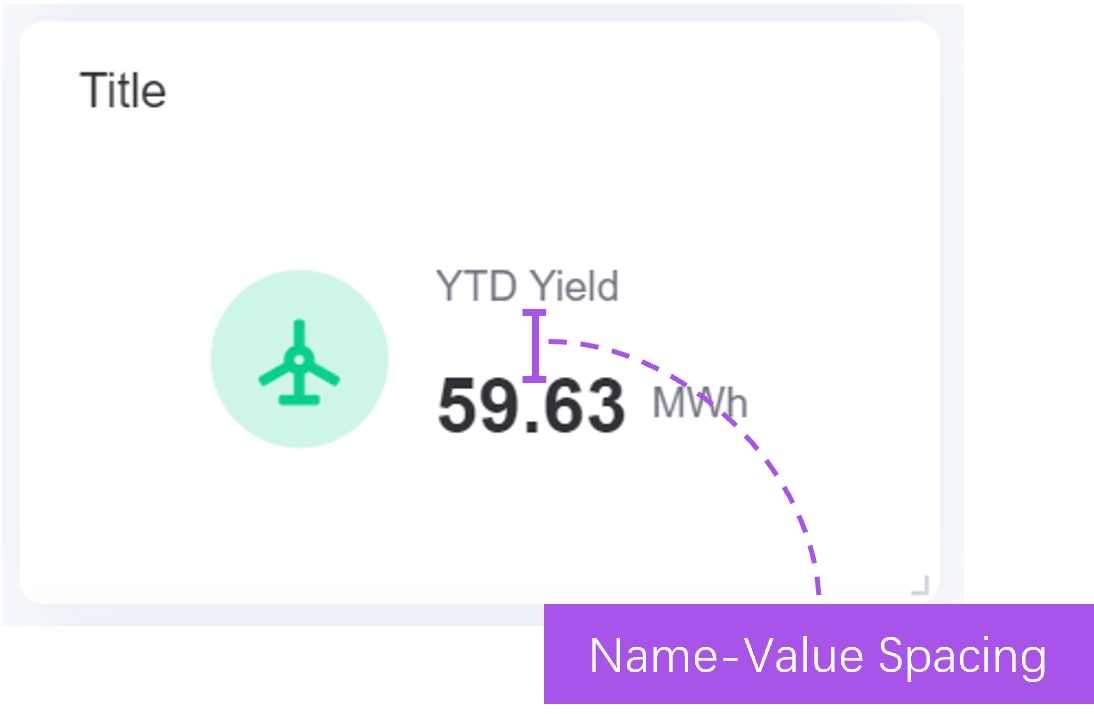Click the green wind turbine icon
1094x714 pixels.
point(299,362)
